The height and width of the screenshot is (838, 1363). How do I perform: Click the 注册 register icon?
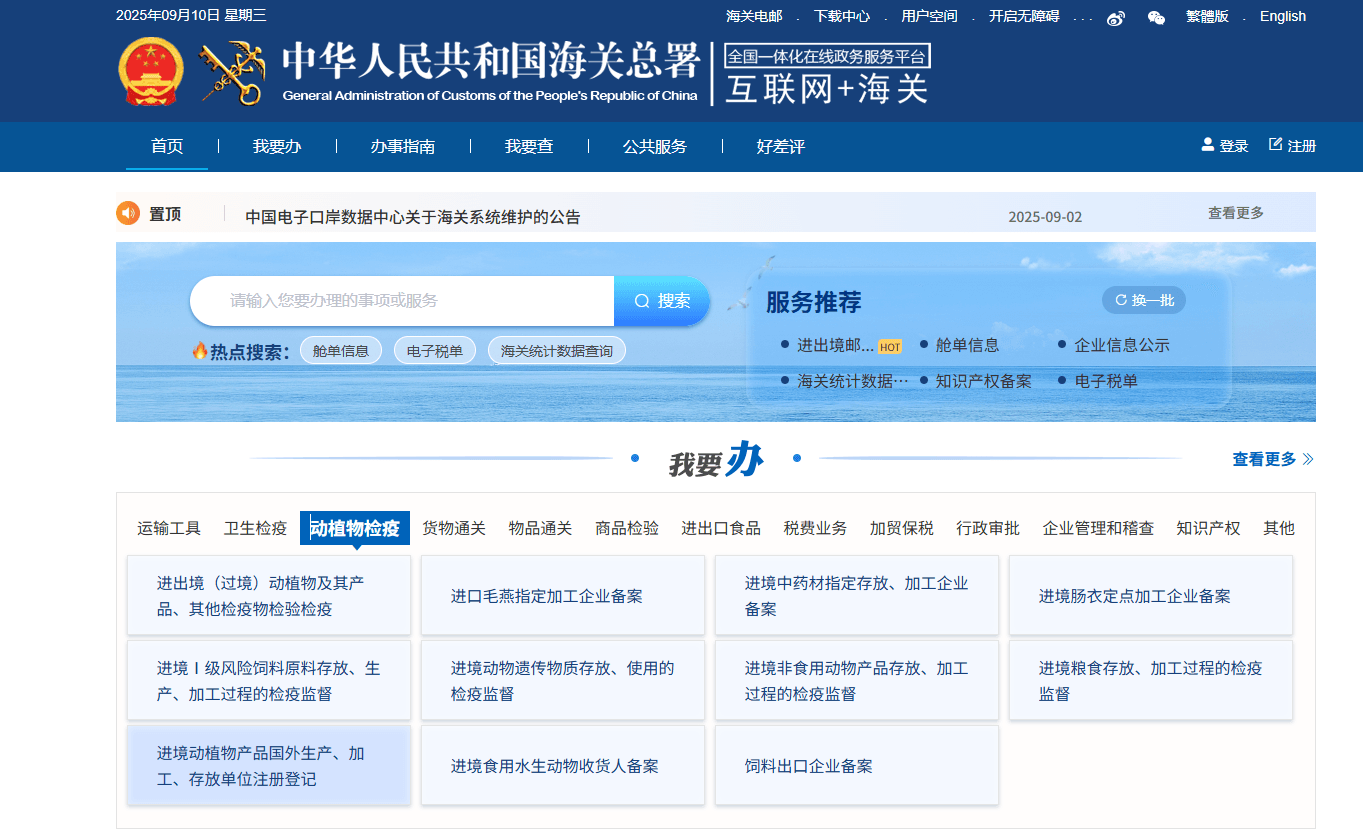(1275, 145)
